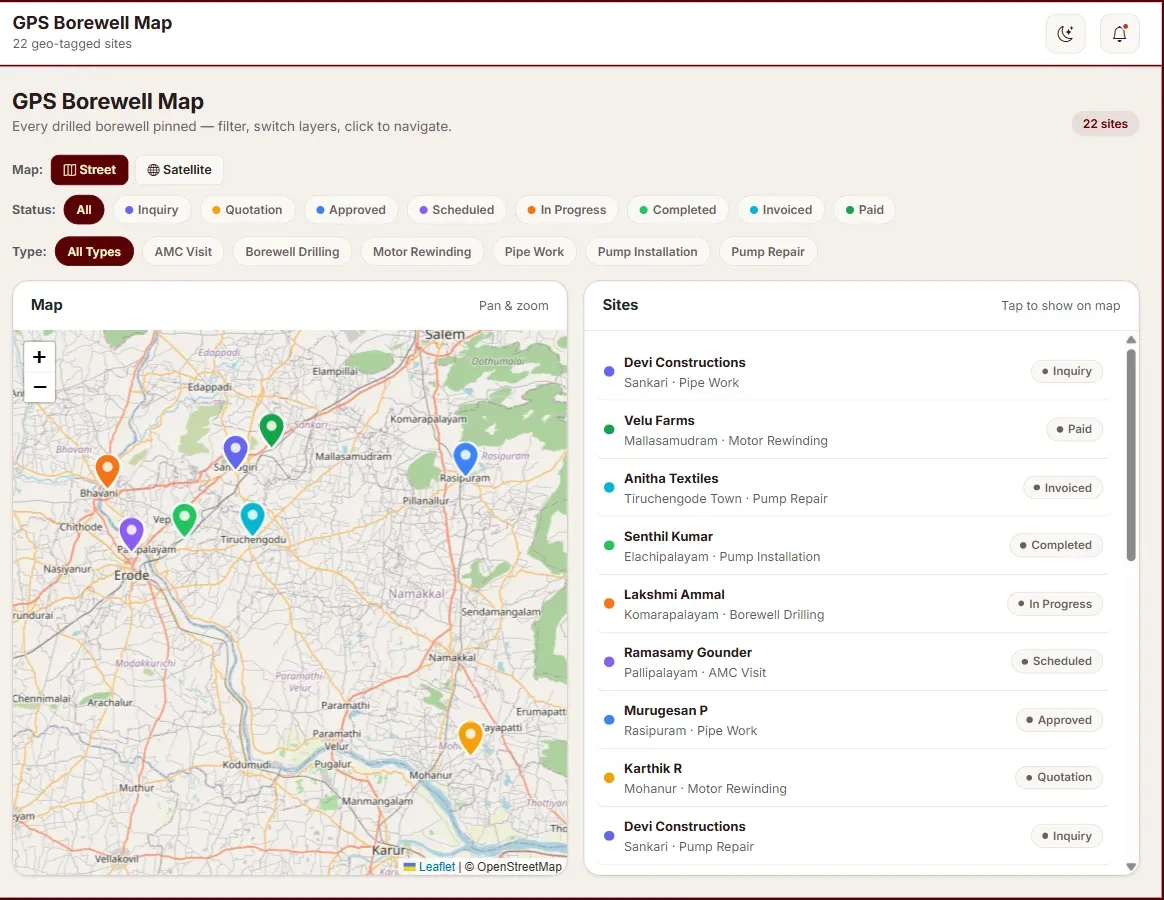Click the Quotation badge for Karthik R

click(1059, 777)
